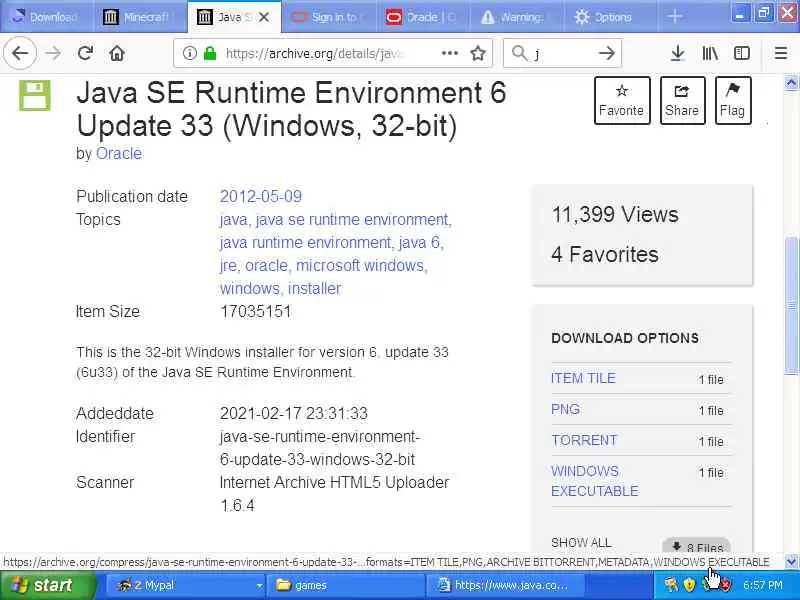Screen dimensions: 800x600
Task: Download the TORRENT file
Action: pos(584,440)
